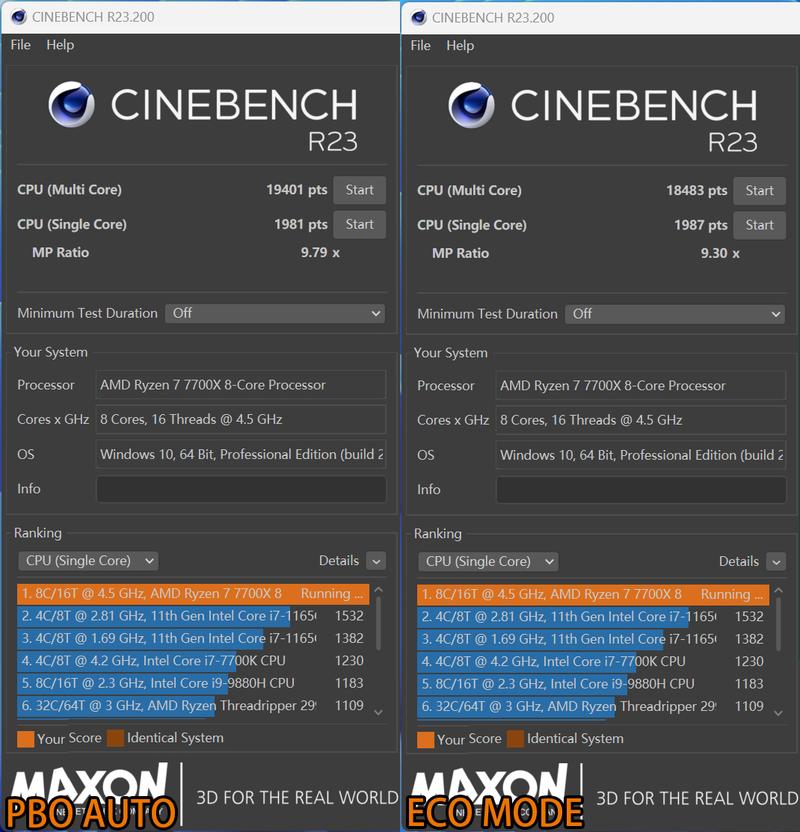Select Threadripper ranking row in right window
Image resolution: width=800 pixels, height=832 pixels.
[x=593, y=706]
